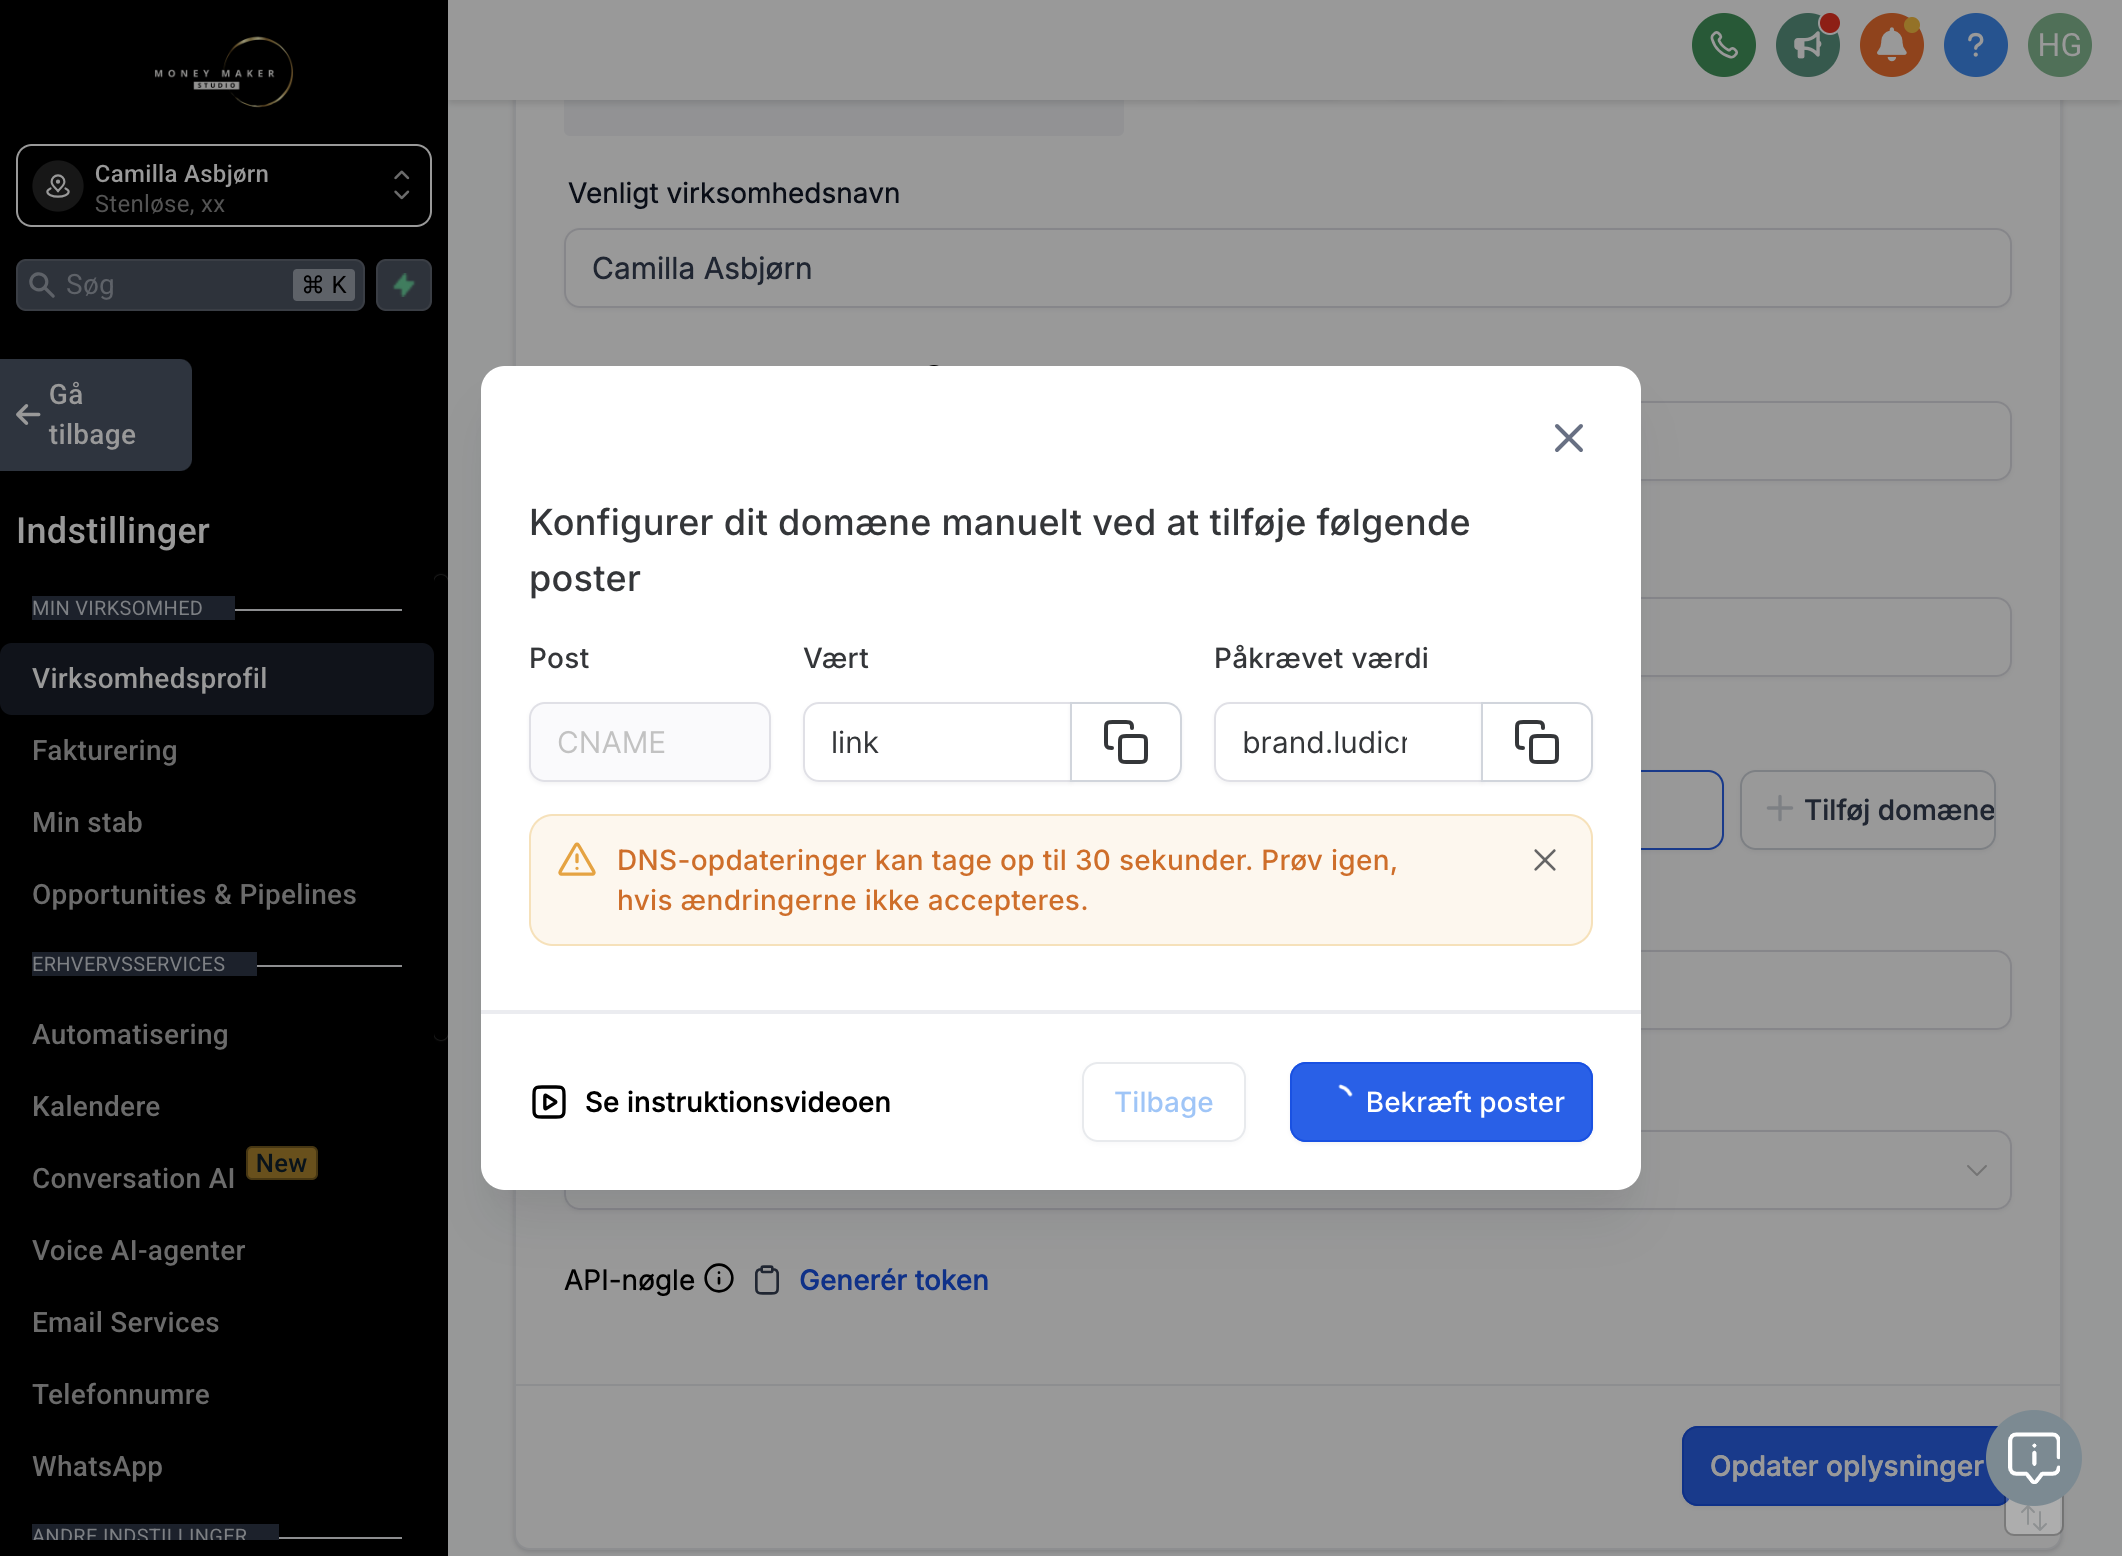2122x1556 pixels.
Task: Click the green phone call icon
Action: pos(1723,45)
